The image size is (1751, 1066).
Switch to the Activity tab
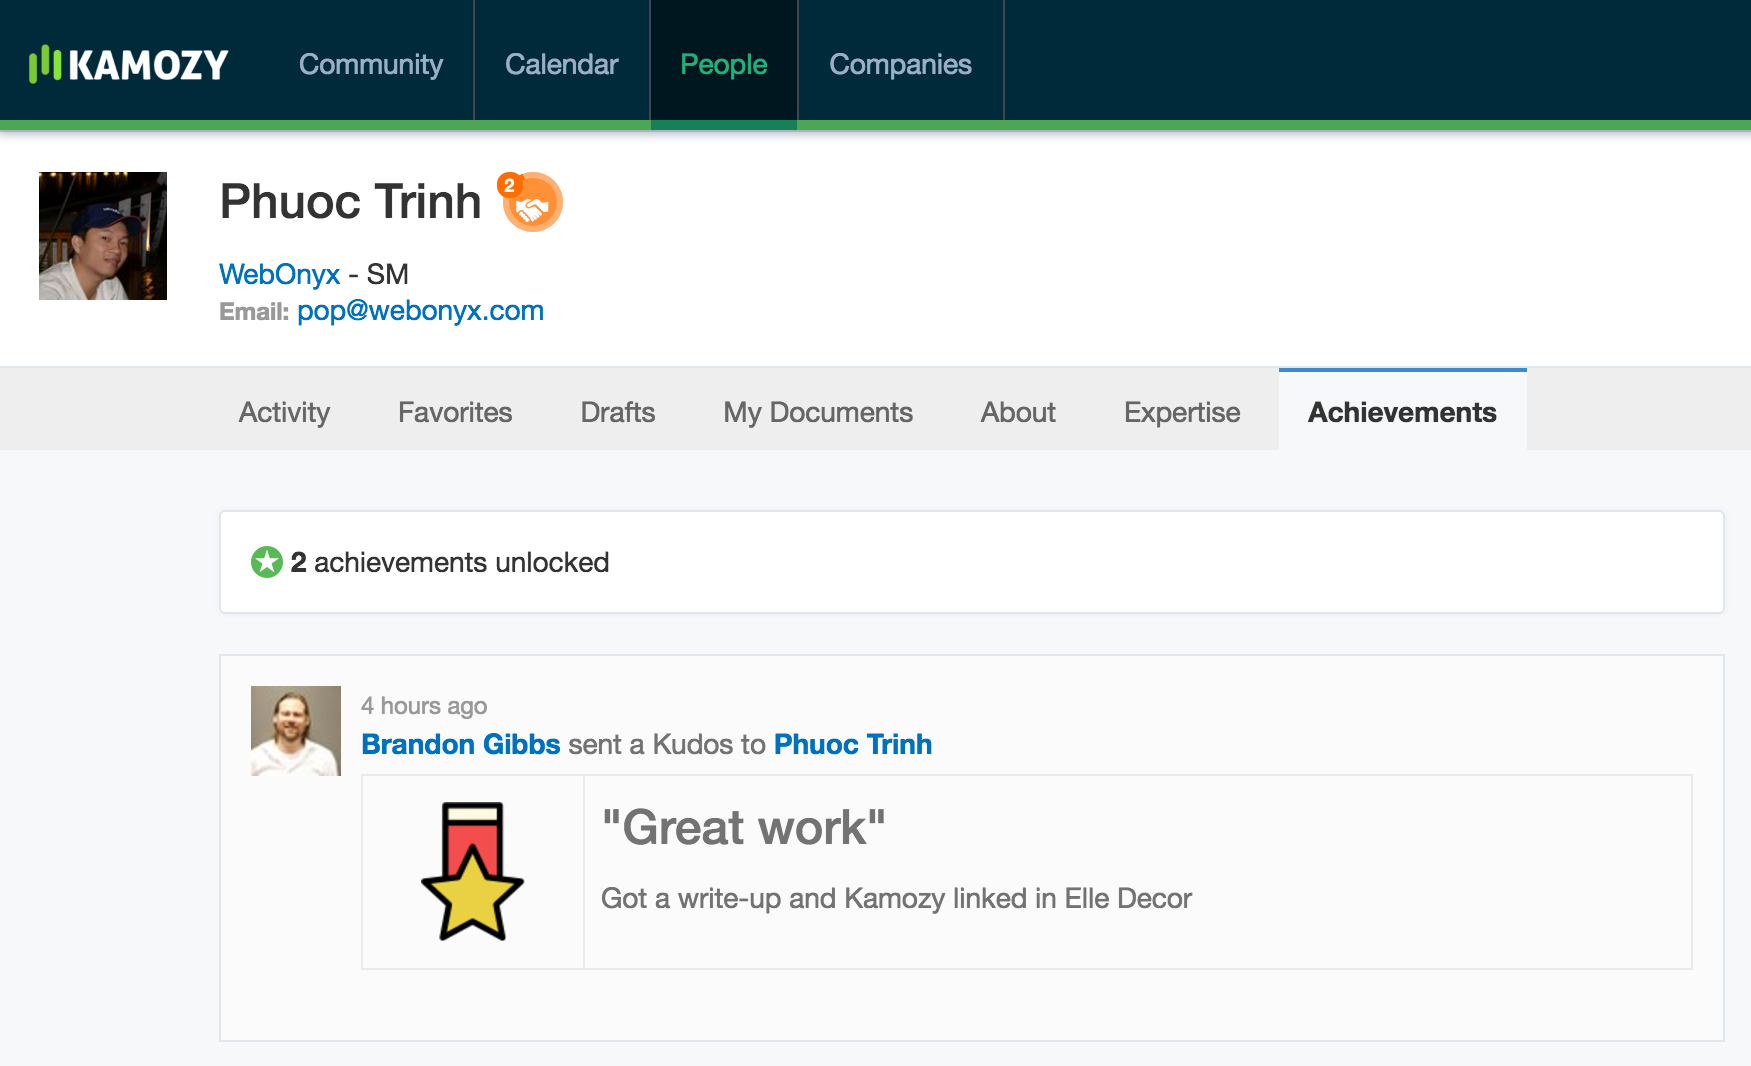(x=284, y=412)
